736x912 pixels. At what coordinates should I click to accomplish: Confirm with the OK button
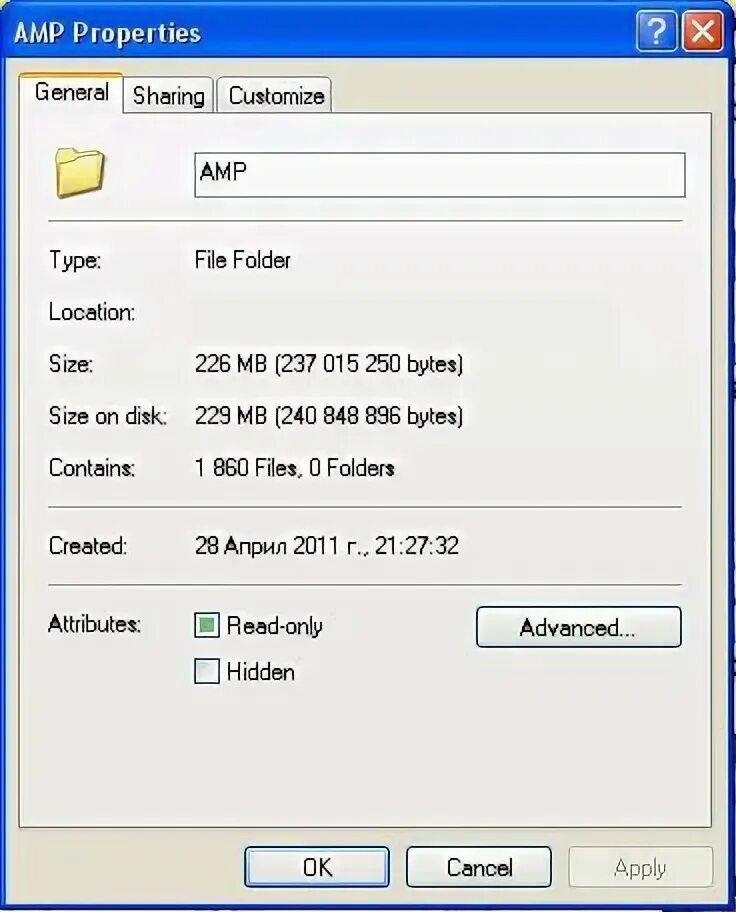pyautogui.click(x=317, y=867)
